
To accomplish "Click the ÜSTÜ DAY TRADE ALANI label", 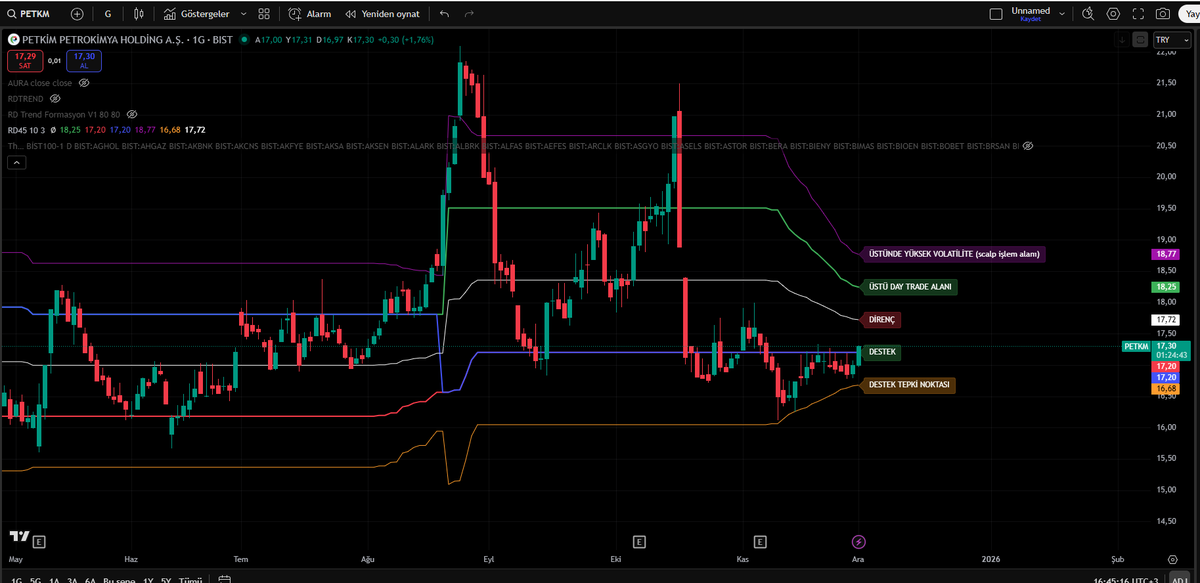I will tap(912, 287).
